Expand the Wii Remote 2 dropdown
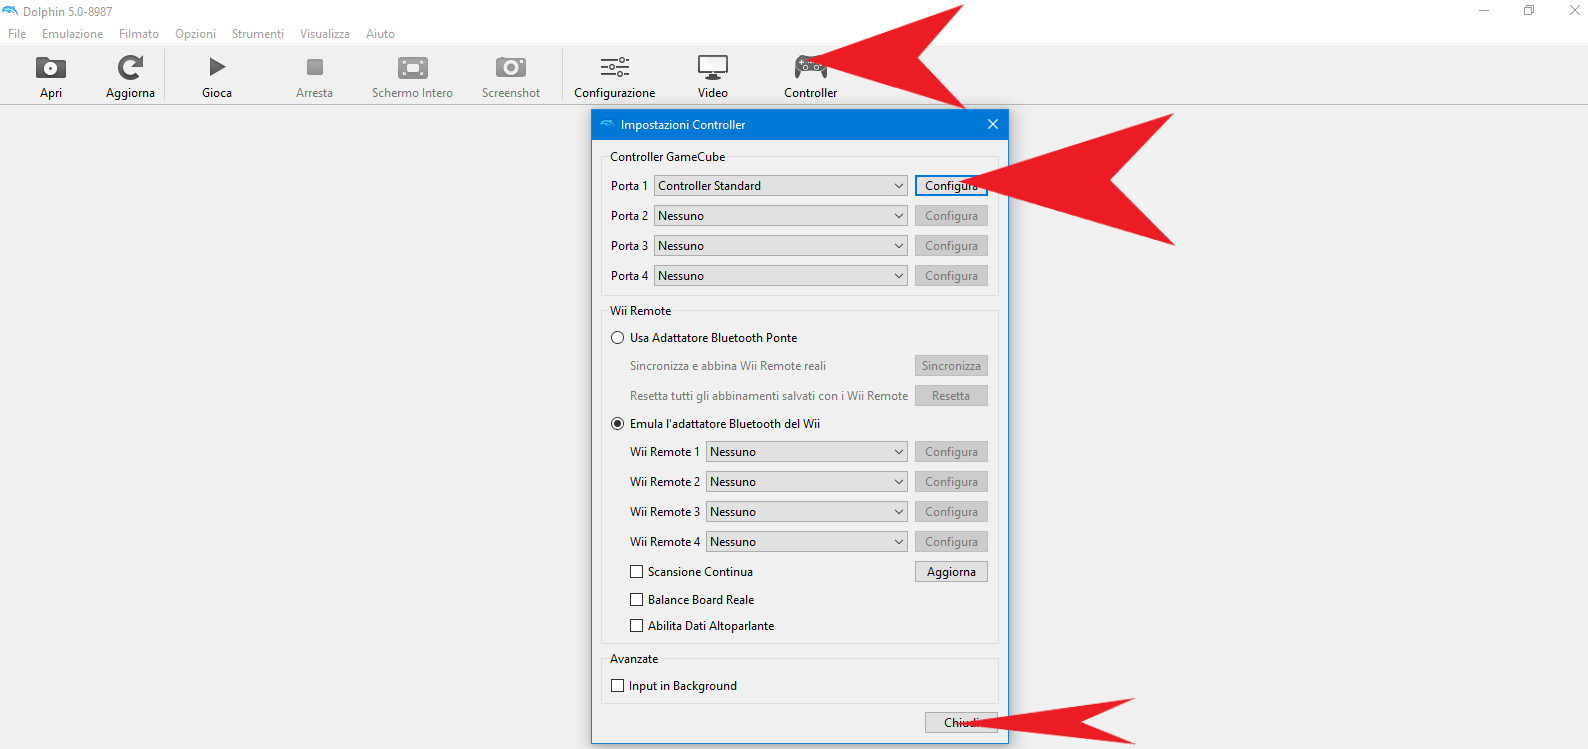This screenshot has height=749, width=1588. point(807,482)
